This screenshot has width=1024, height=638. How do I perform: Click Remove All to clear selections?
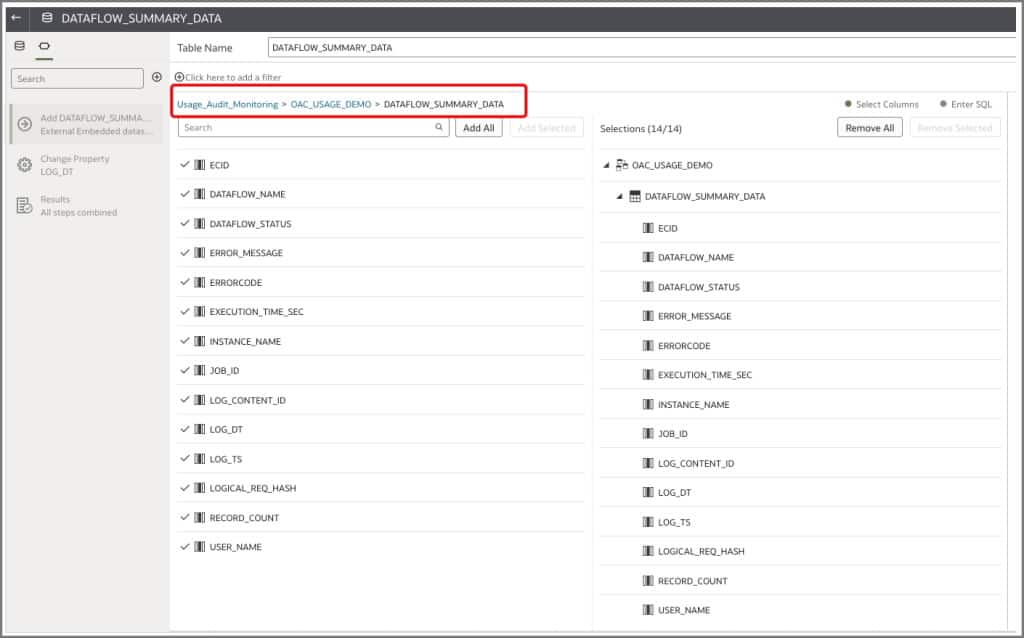tap(870, 127)
